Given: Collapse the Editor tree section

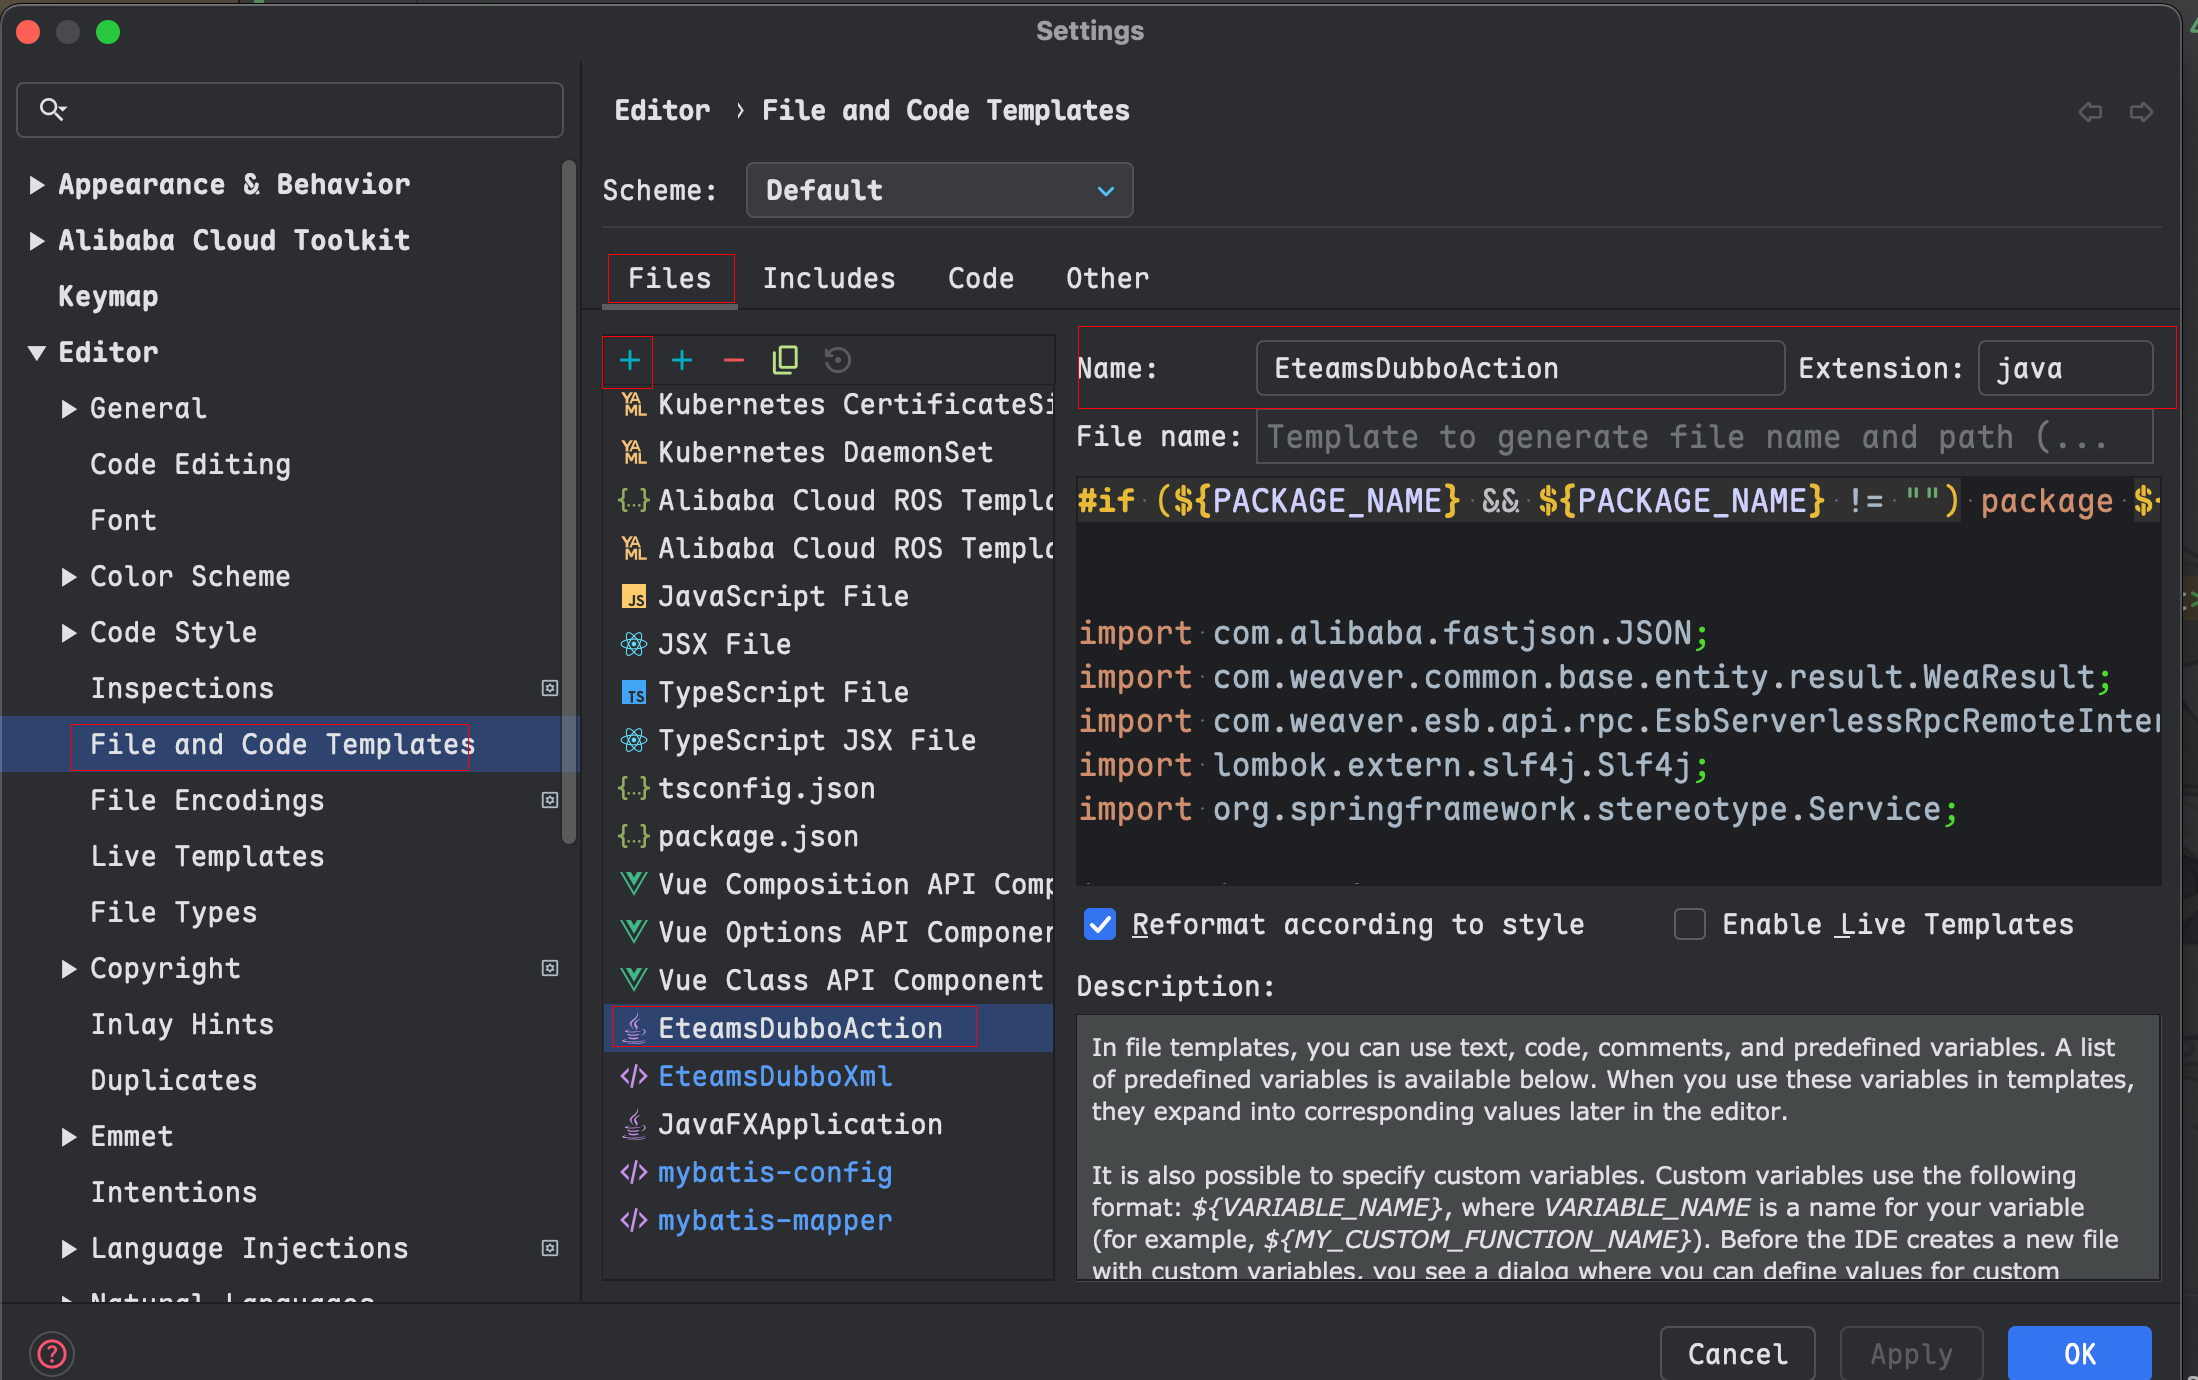Looking at the screenshot, I should pyautogui.click(x=37, y=352).
